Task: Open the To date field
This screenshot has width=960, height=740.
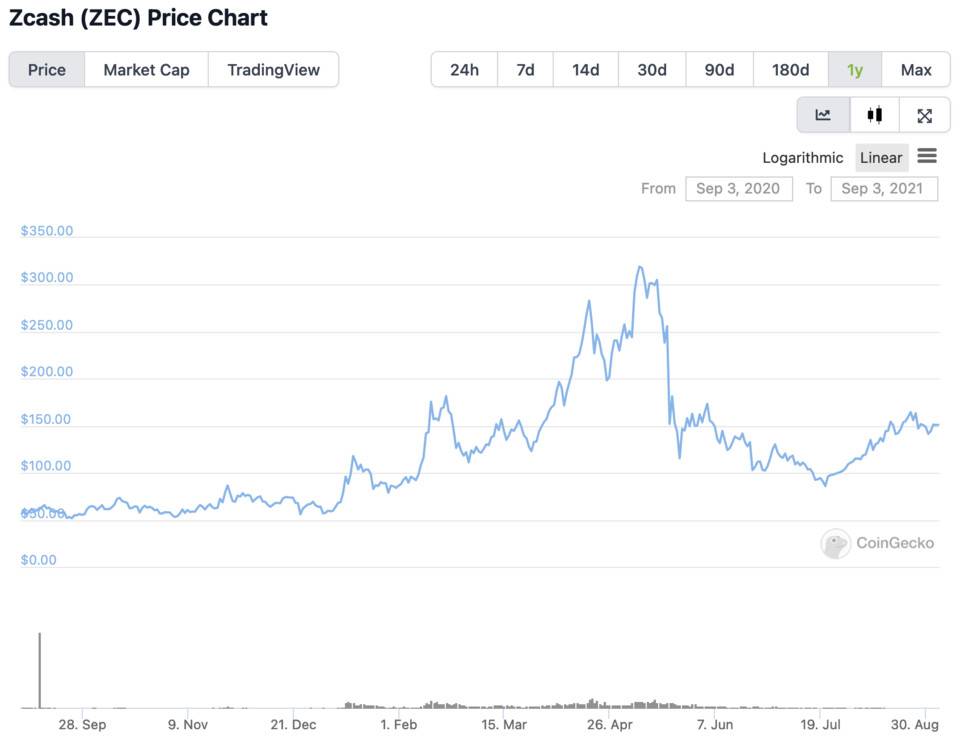Action: tap(884, 189)
